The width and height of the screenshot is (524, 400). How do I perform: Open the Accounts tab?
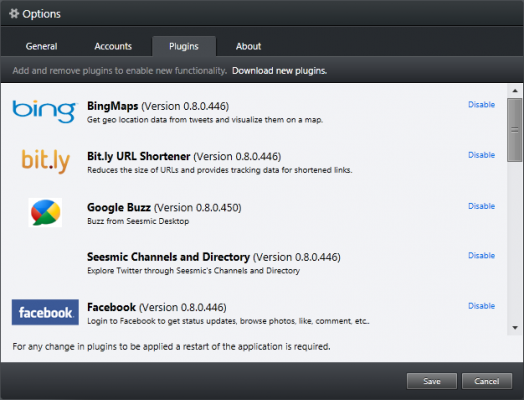[113, 46]
